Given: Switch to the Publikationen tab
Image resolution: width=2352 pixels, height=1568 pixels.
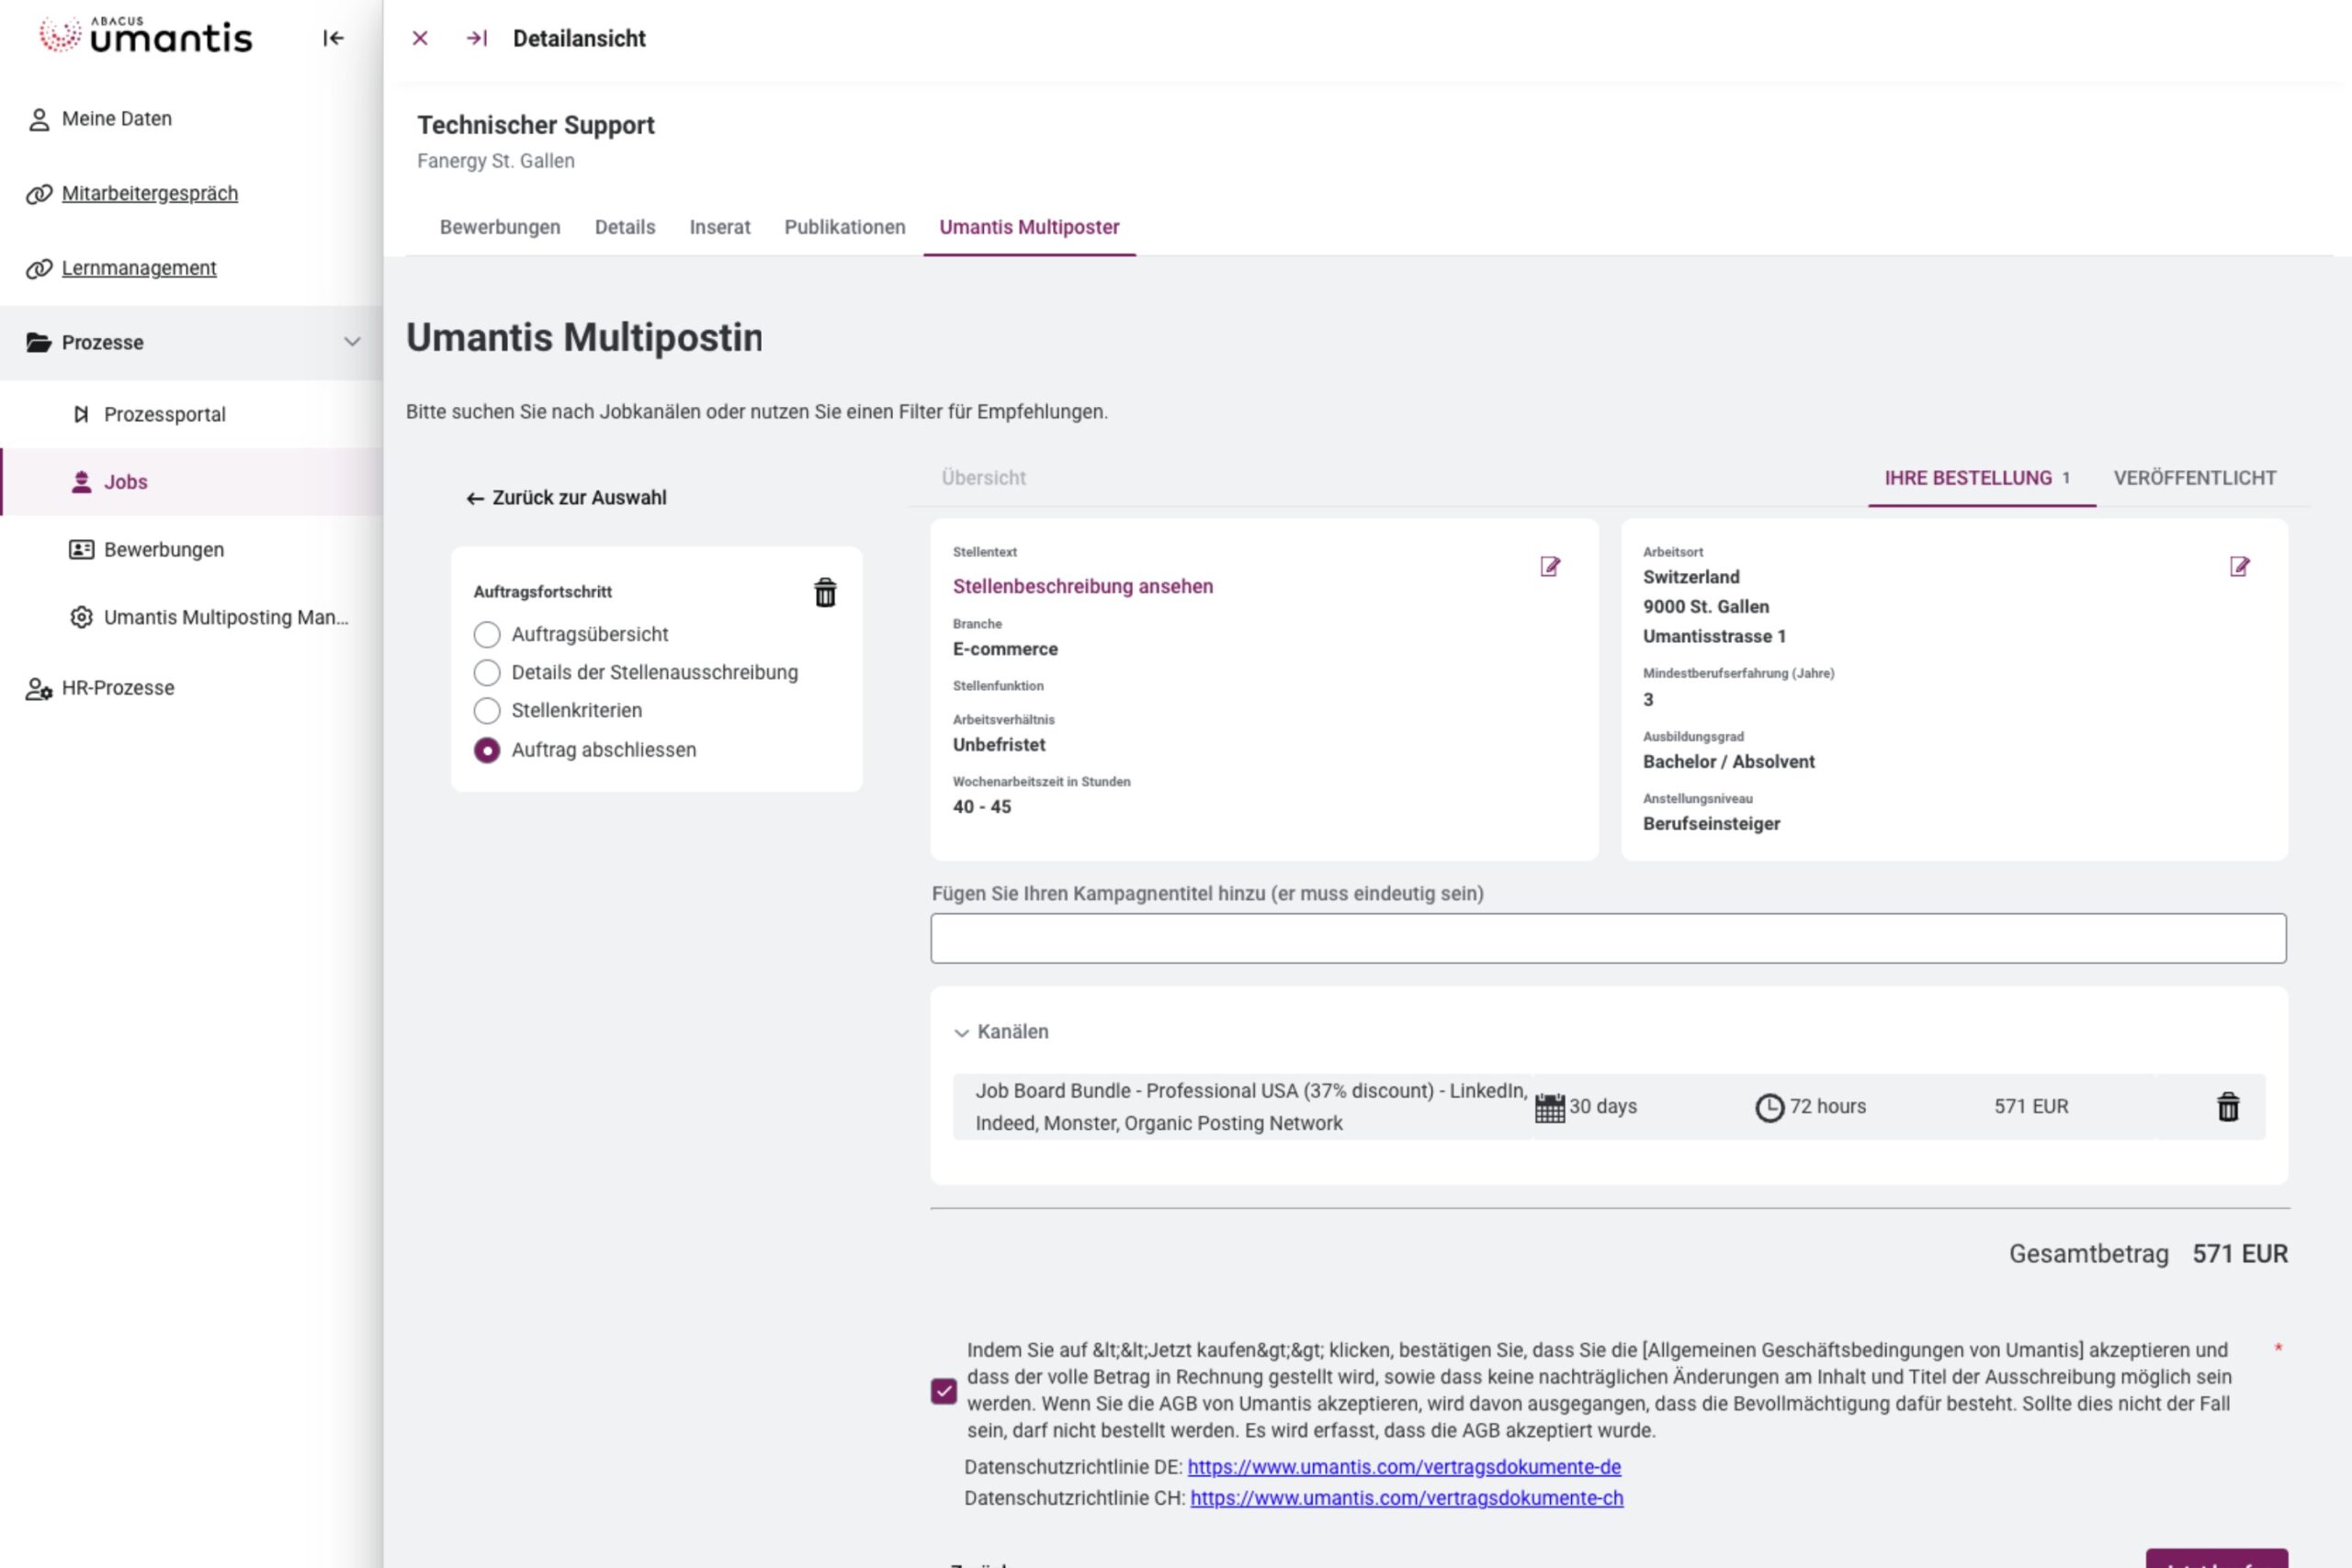Looking at the screenshot, I should pos(844,227).
